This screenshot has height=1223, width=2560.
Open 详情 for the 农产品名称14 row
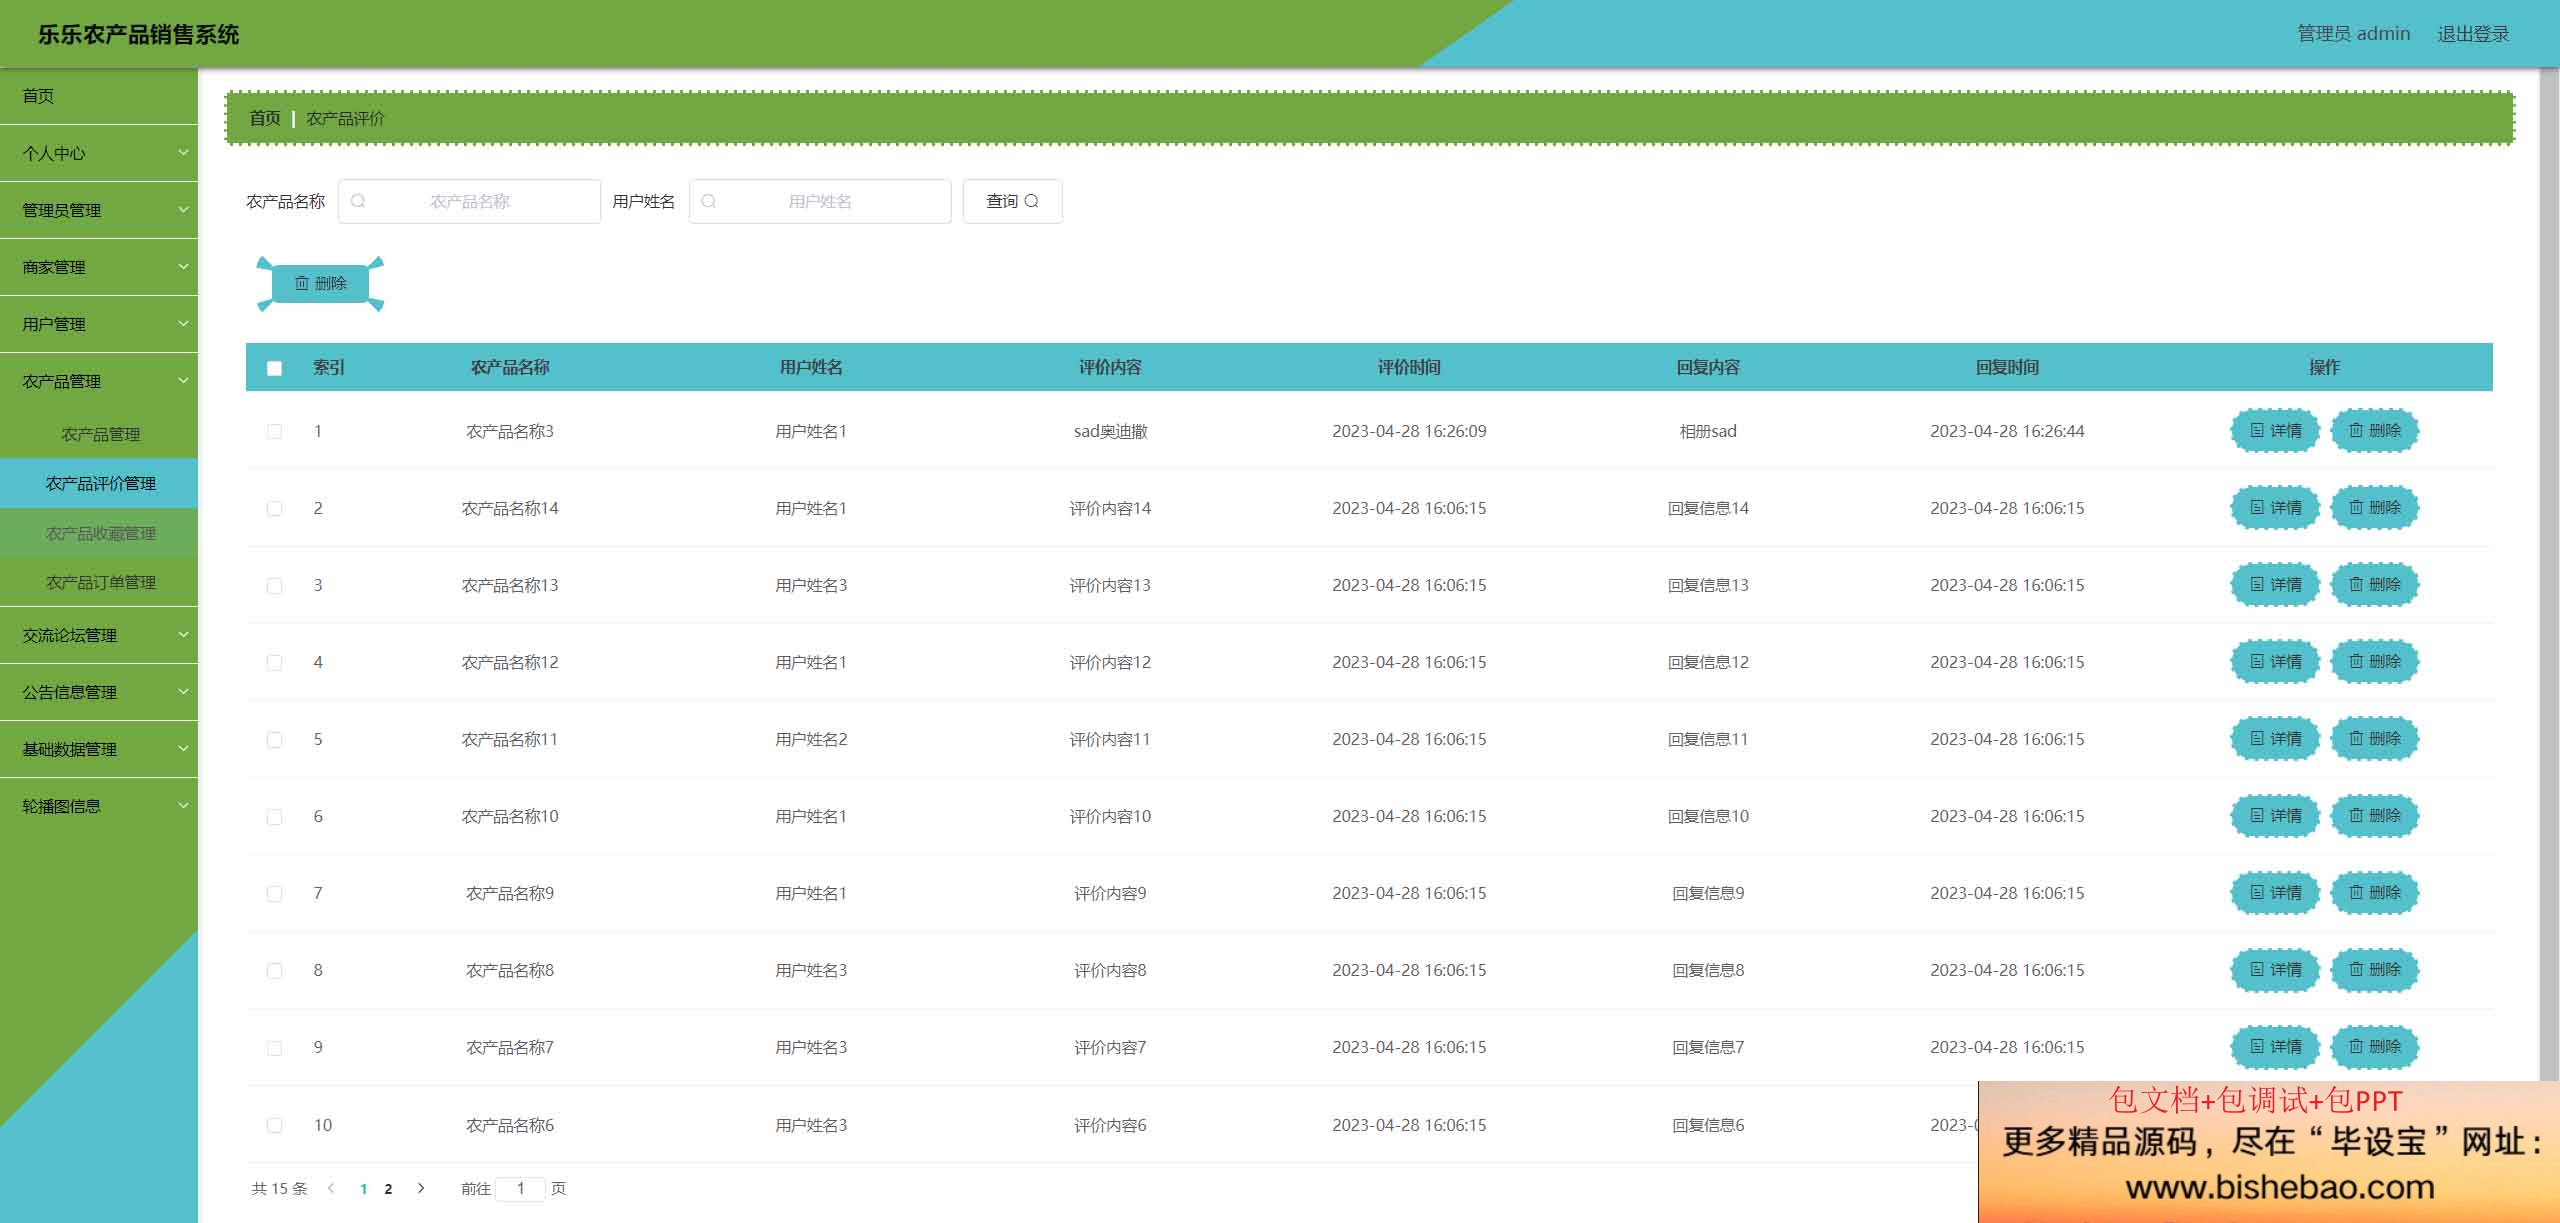coord(2275,508)
